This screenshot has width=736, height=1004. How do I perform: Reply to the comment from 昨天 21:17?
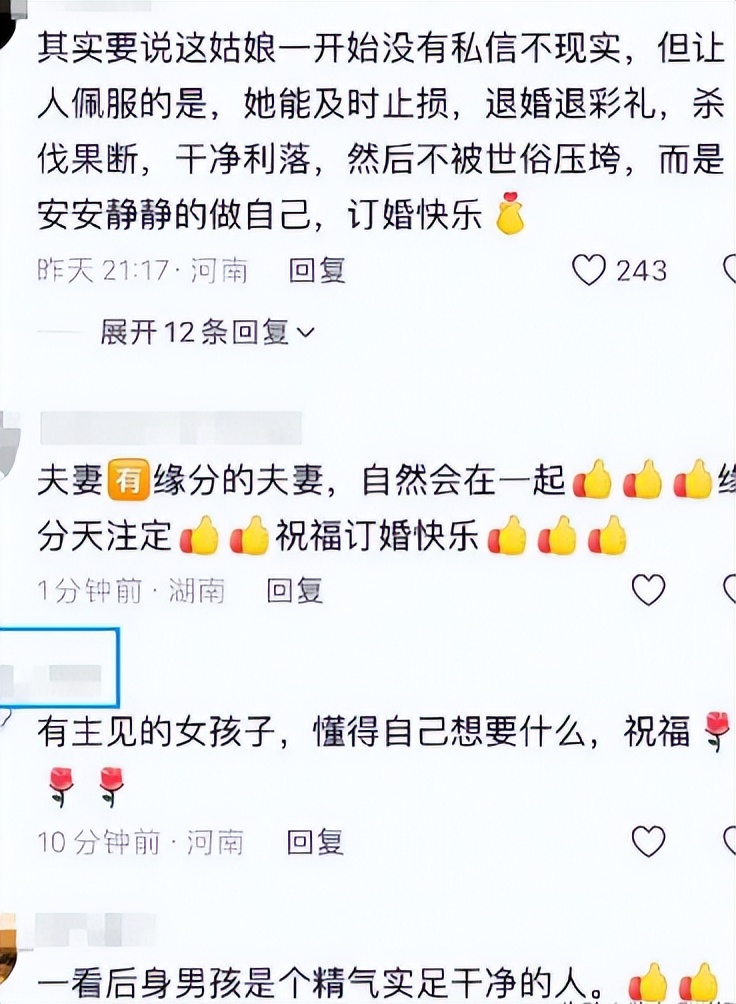[317, 270]
